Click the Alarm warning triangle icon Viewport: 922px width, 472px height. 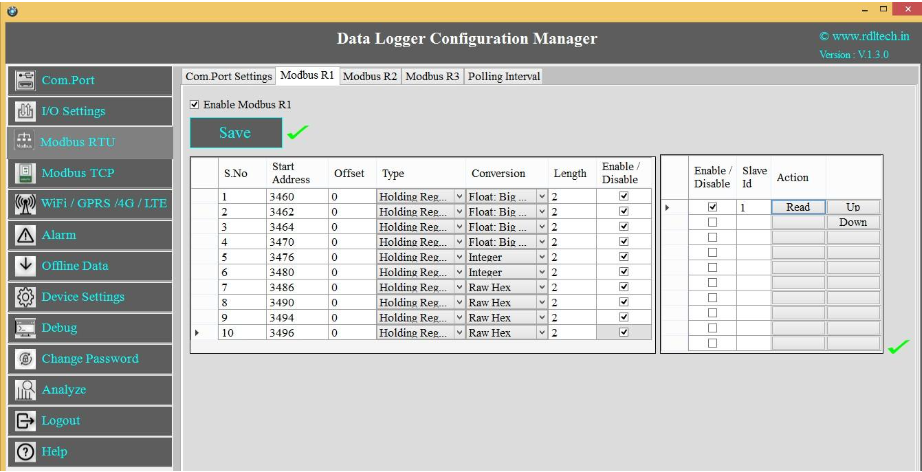coord(25,235)
